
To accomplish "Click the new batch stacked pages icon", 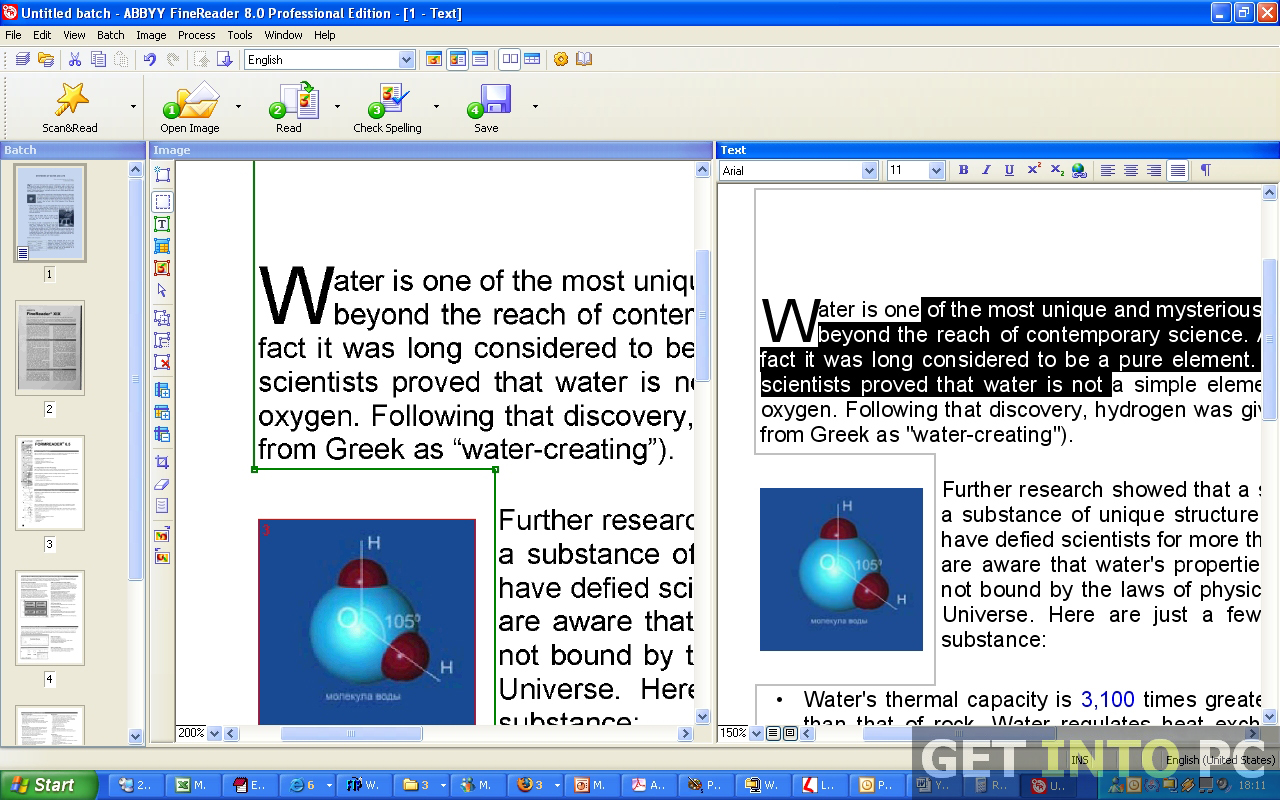I will (x=22, y=60).
